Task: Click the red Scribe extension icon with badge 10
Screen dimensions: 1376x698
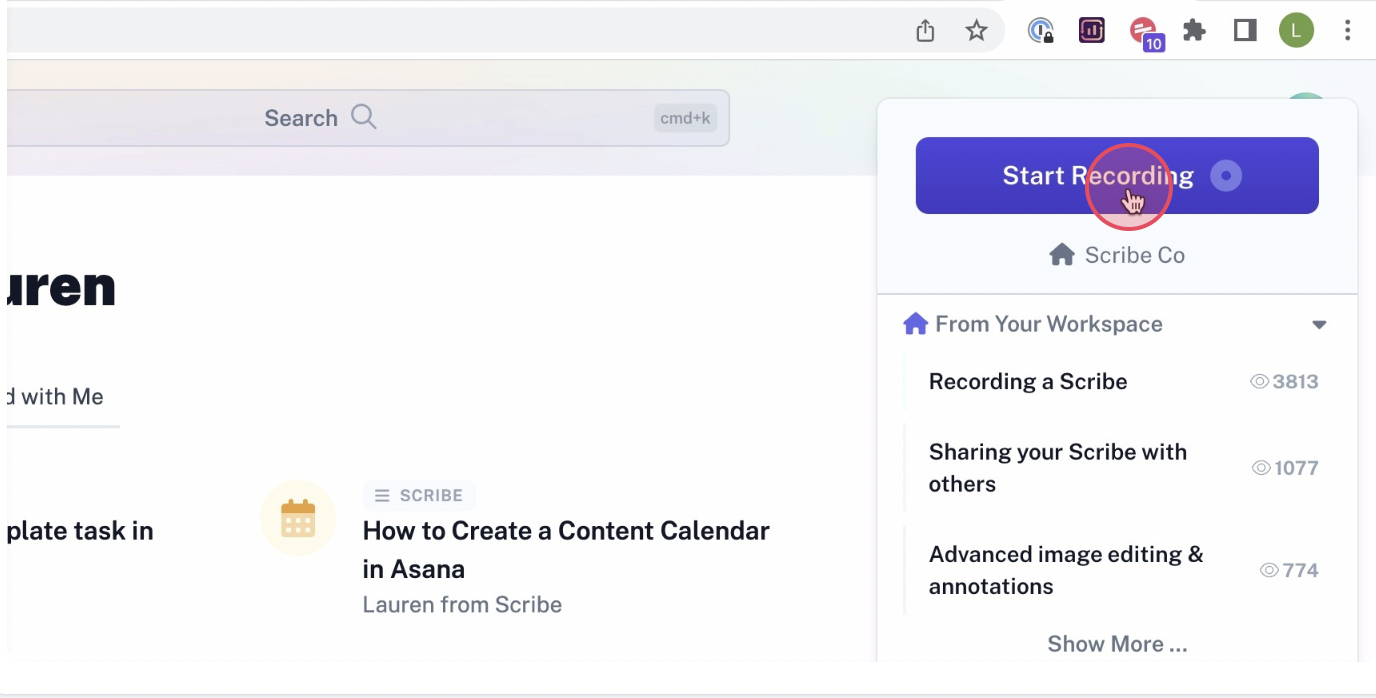Action: pyautogui.click(x=1143, y=31)
